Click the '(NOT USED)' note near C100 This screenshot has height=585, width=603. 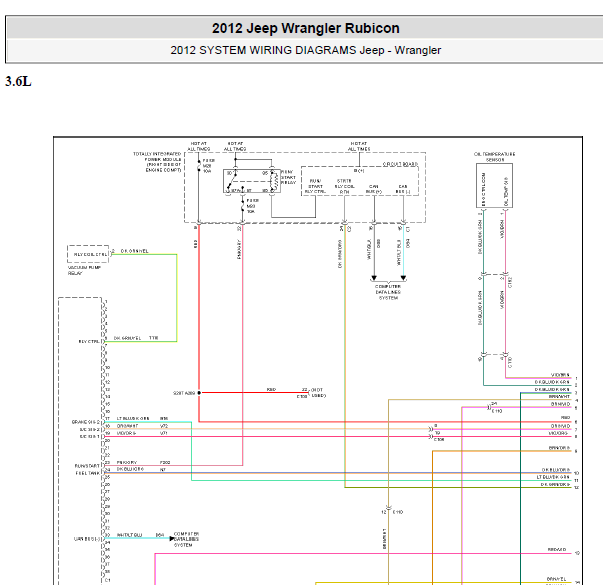tap(318, 393)
